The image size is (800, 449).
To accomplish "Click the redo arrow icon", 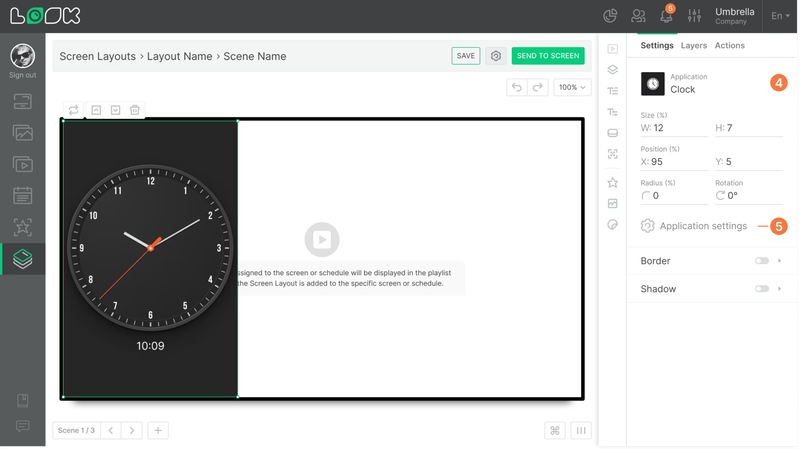I will pos(538,88).
